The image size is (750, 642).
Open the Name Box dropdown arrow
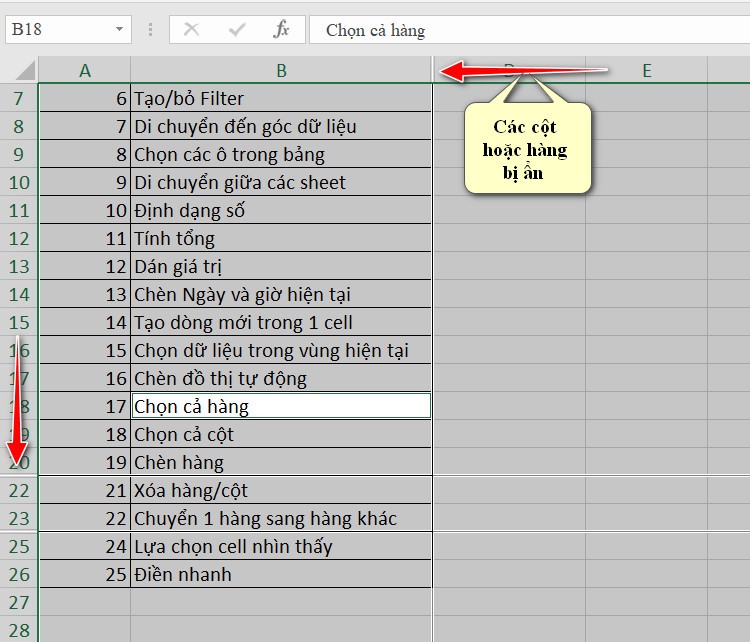[x=119, y=30]
